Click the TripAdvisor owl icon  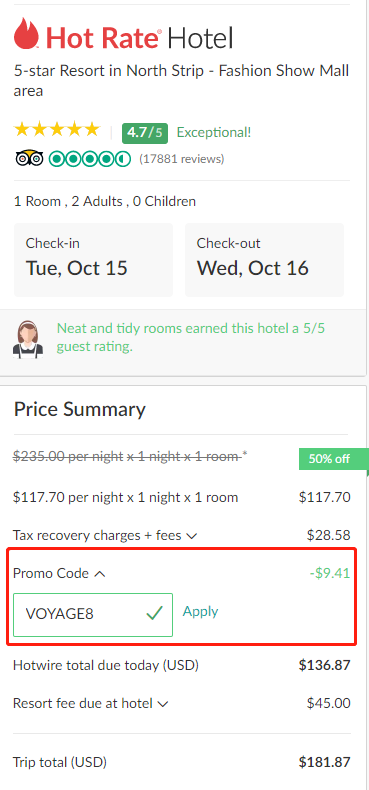(29, 159)
